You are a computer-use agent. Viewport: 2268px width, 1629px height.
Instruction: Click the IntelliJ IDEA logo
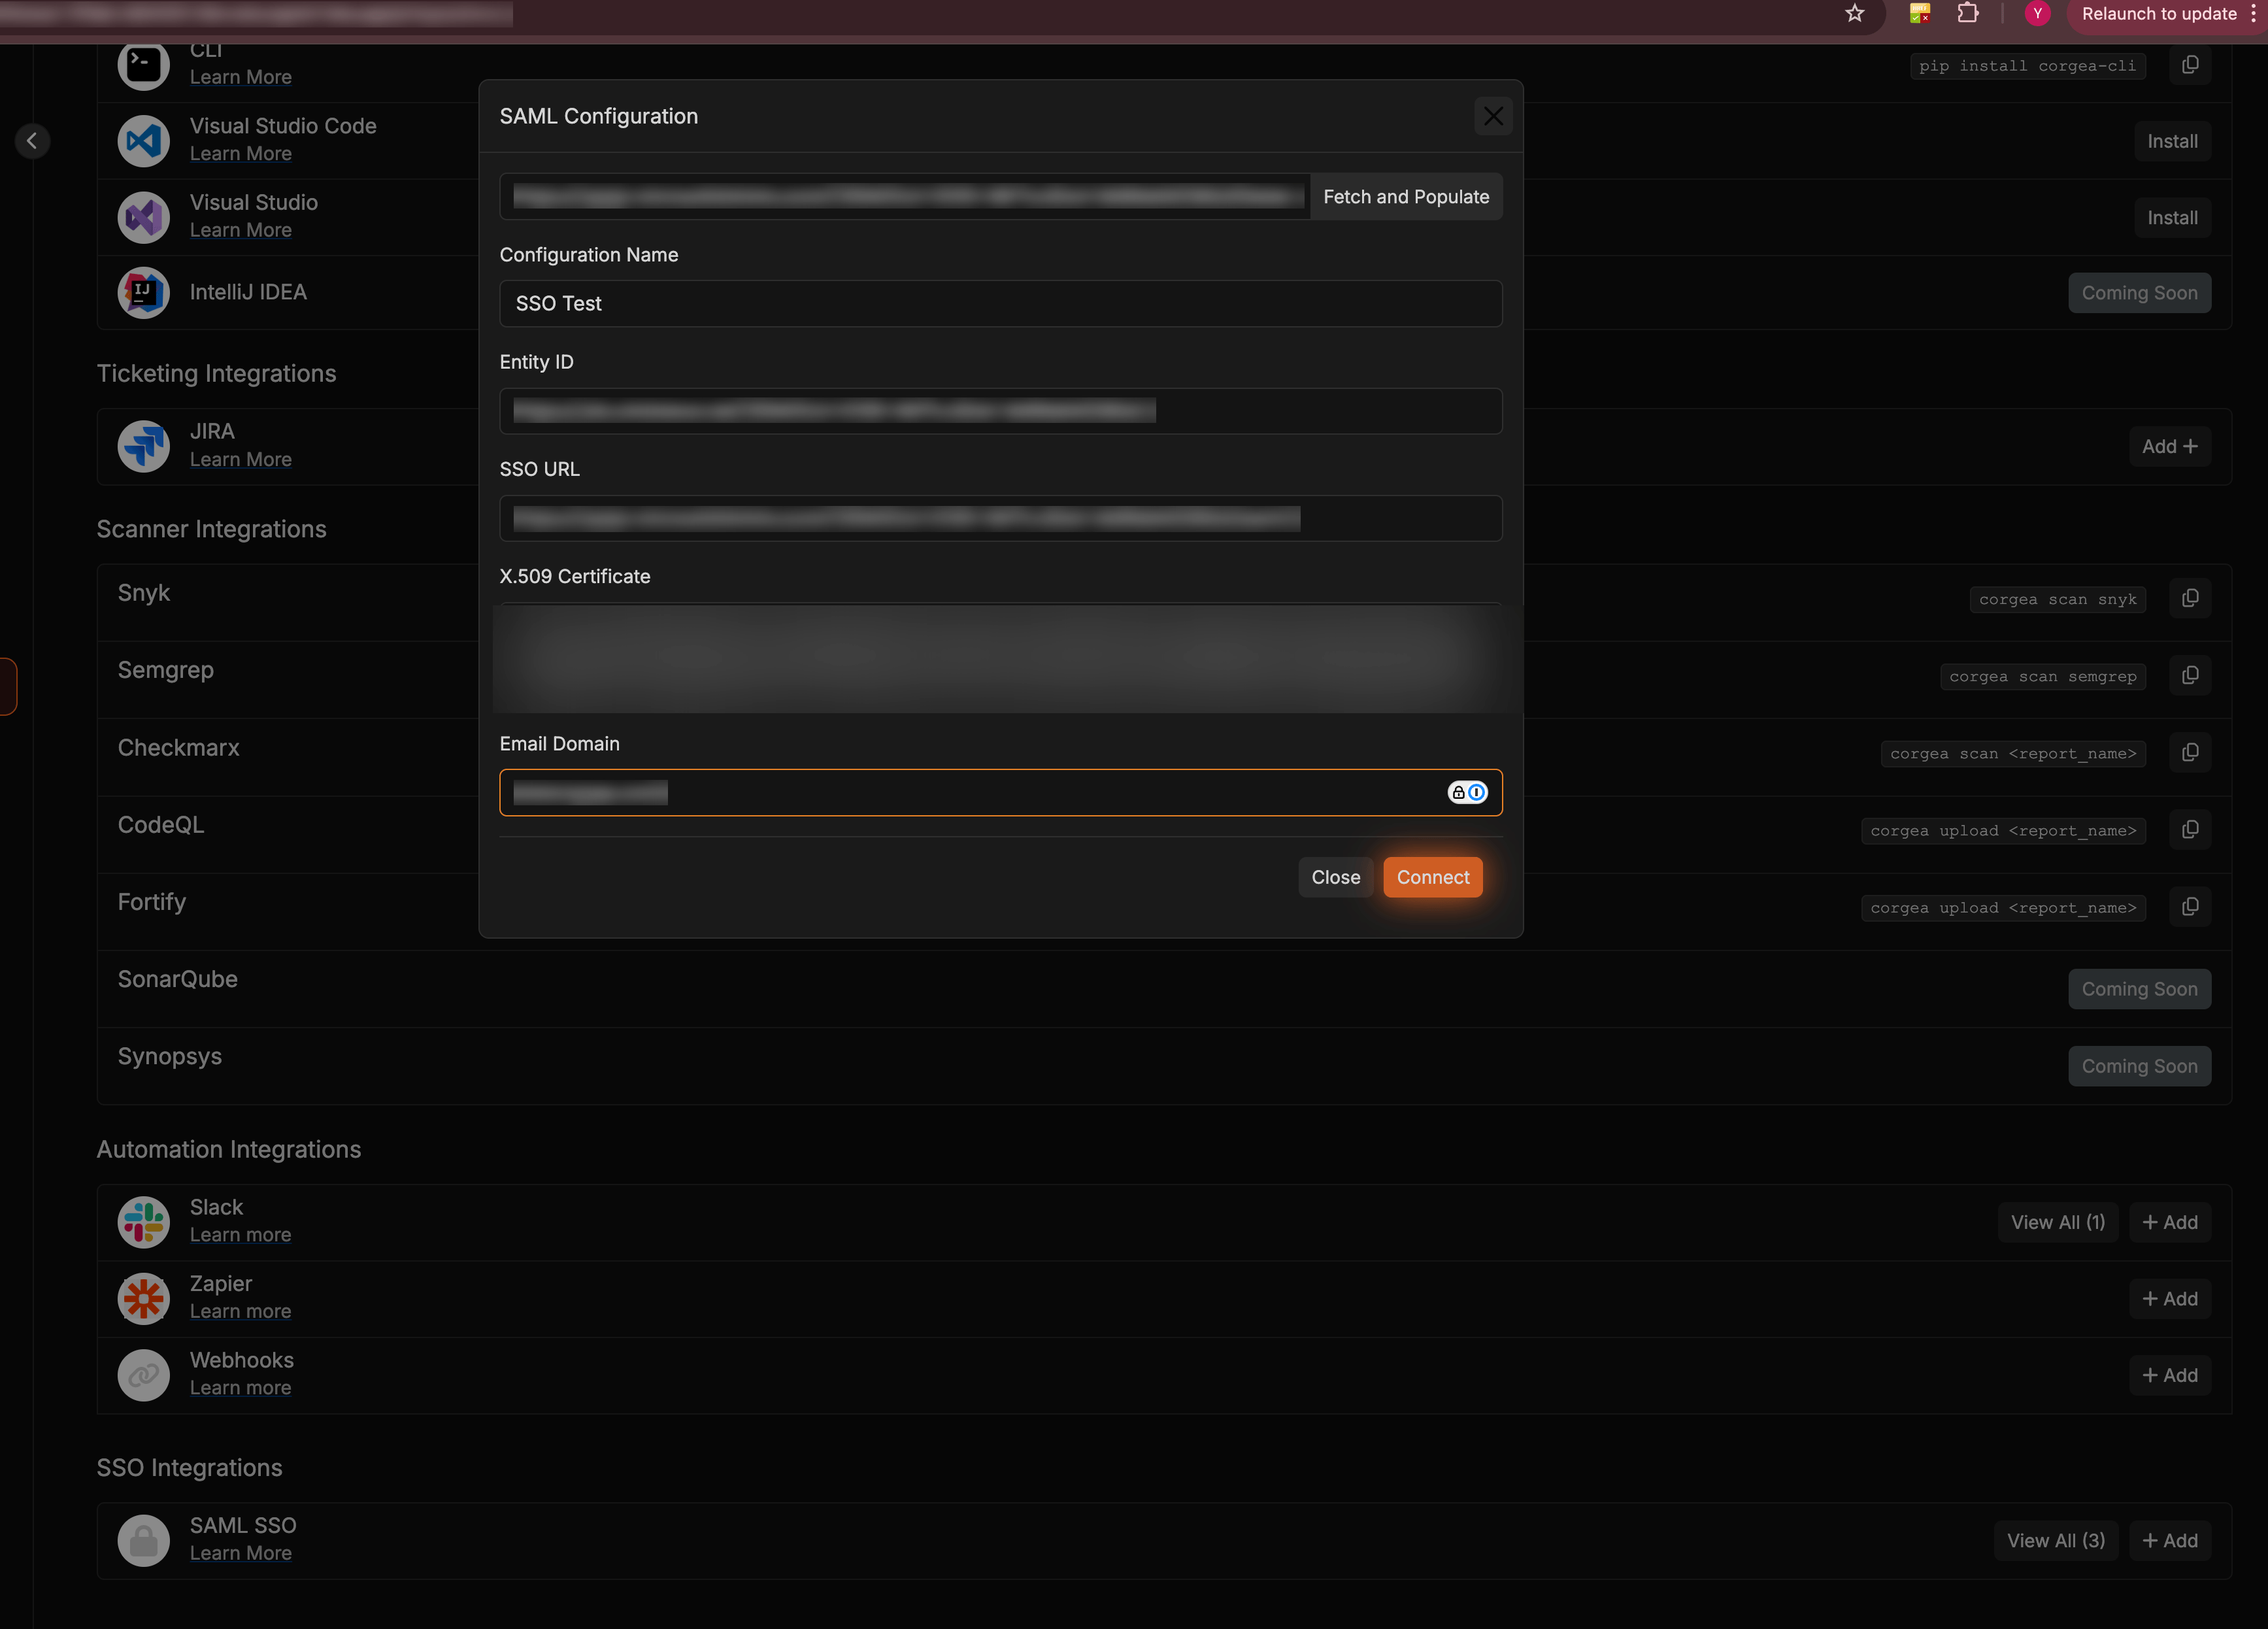(x=144, y=292)
